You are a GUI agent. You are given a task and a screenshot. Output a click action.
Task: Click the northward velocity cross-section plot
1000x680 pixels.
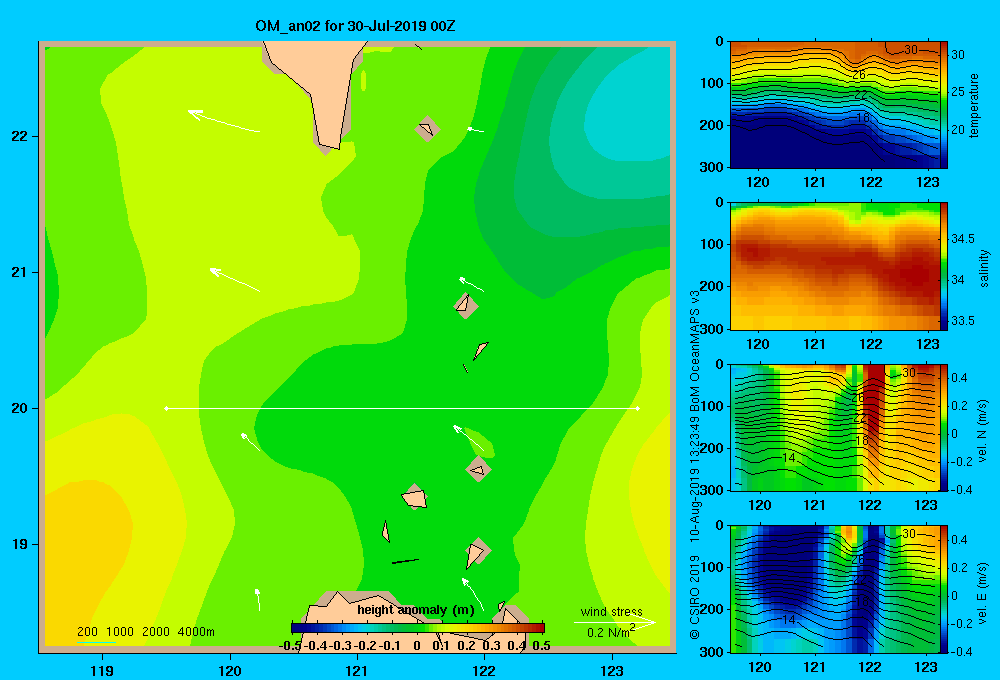pos(835,427)
